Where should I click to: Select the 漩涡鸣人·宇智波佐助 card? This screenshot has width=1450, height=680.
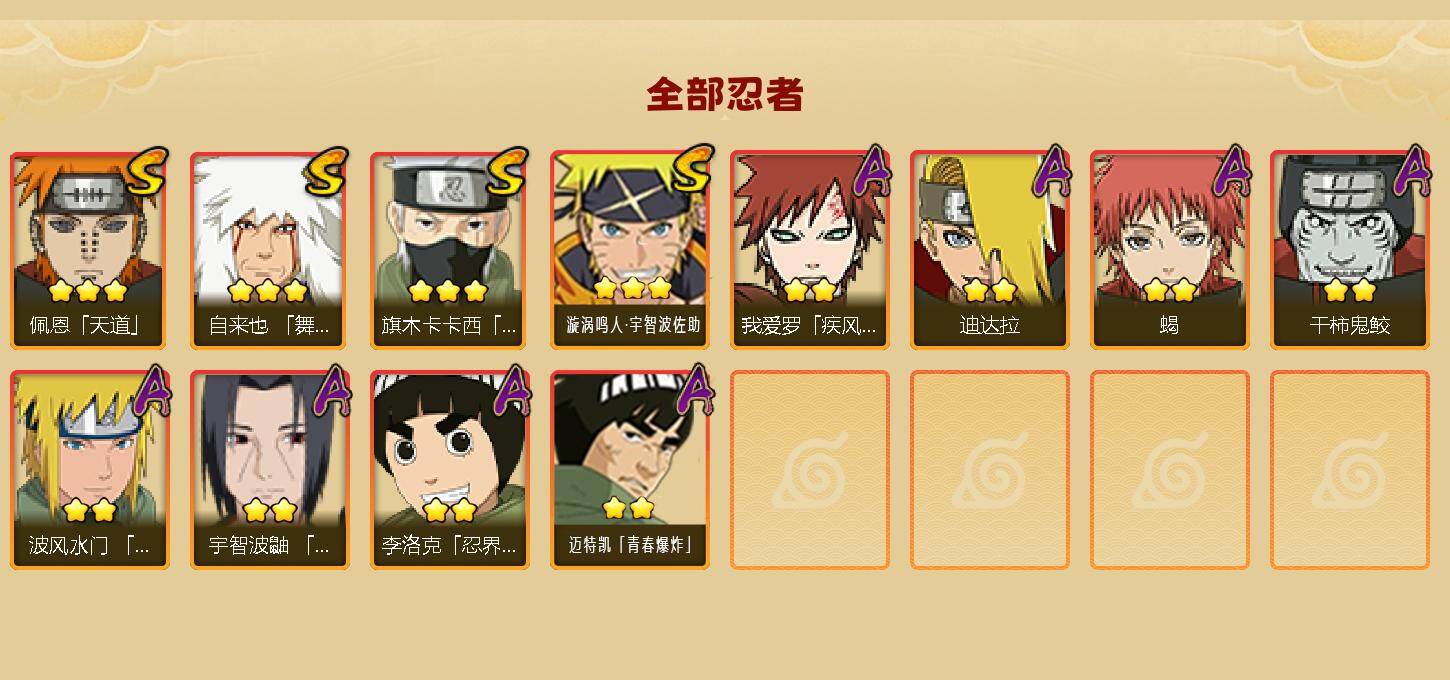coord(630,250)
